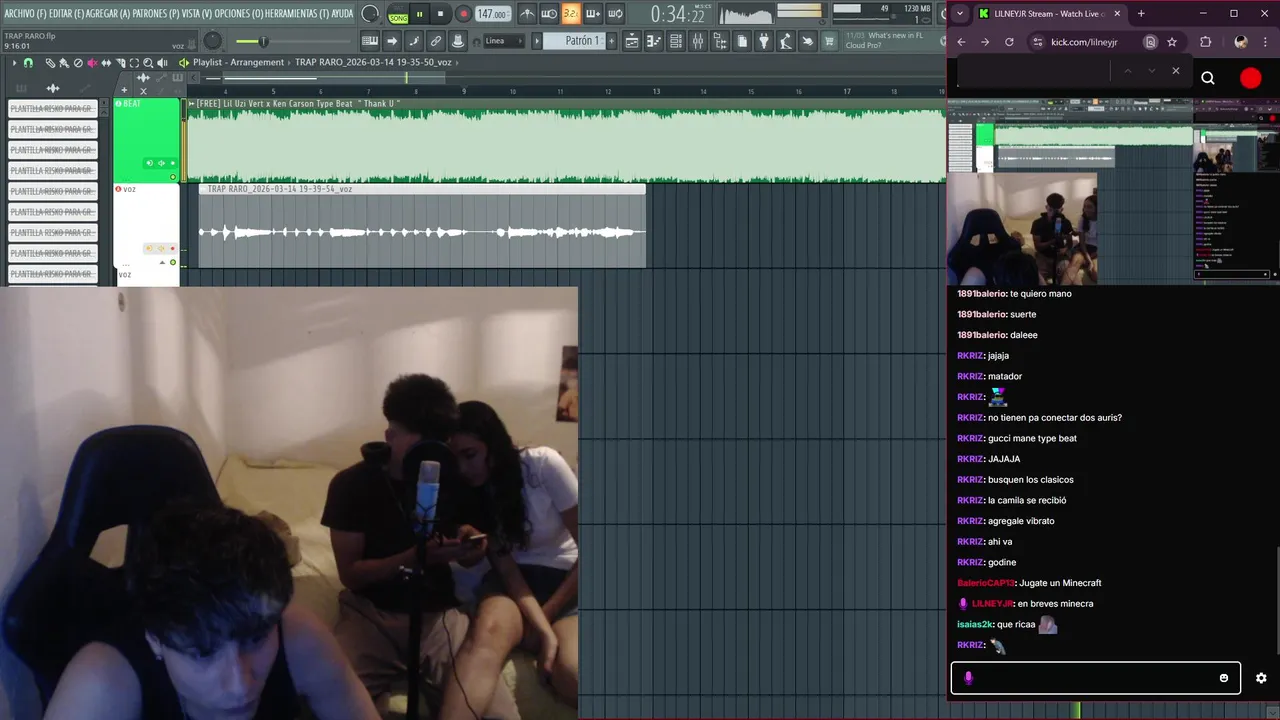Click the 147.000 tempo field

pyautogui.click(x=493, y=14)
